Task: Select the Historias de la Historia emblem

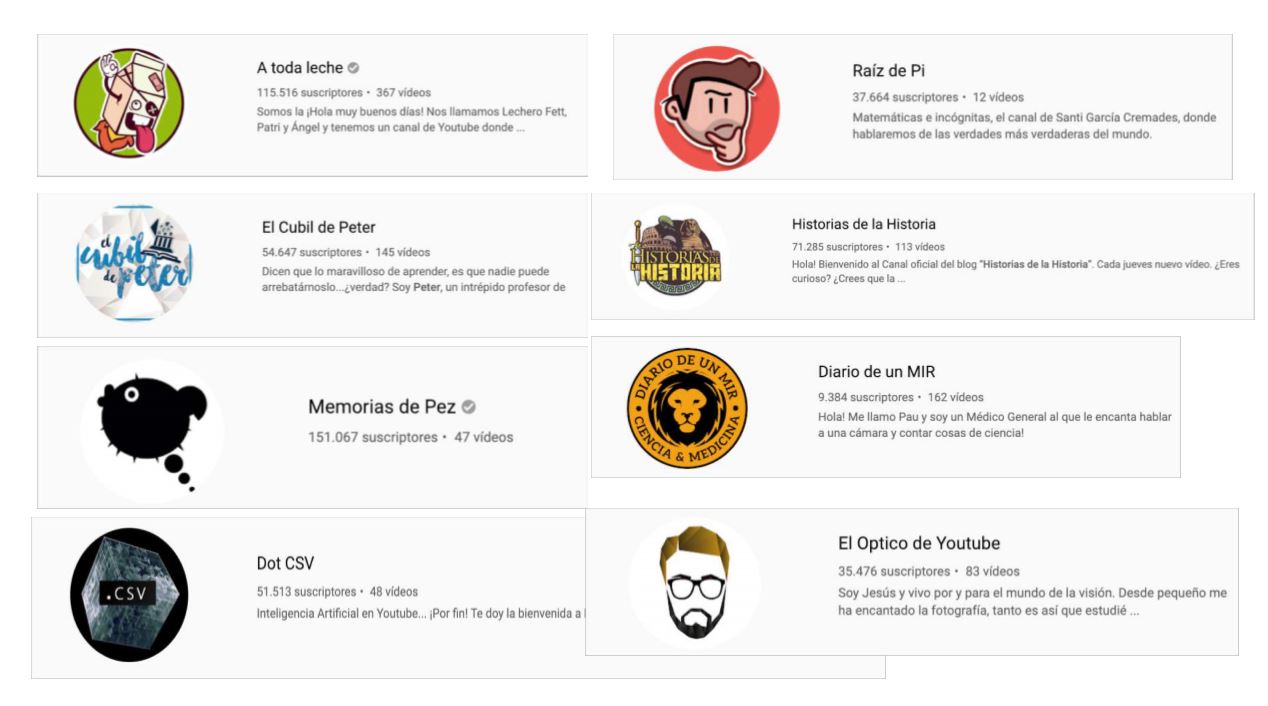Action: [675, 257]
